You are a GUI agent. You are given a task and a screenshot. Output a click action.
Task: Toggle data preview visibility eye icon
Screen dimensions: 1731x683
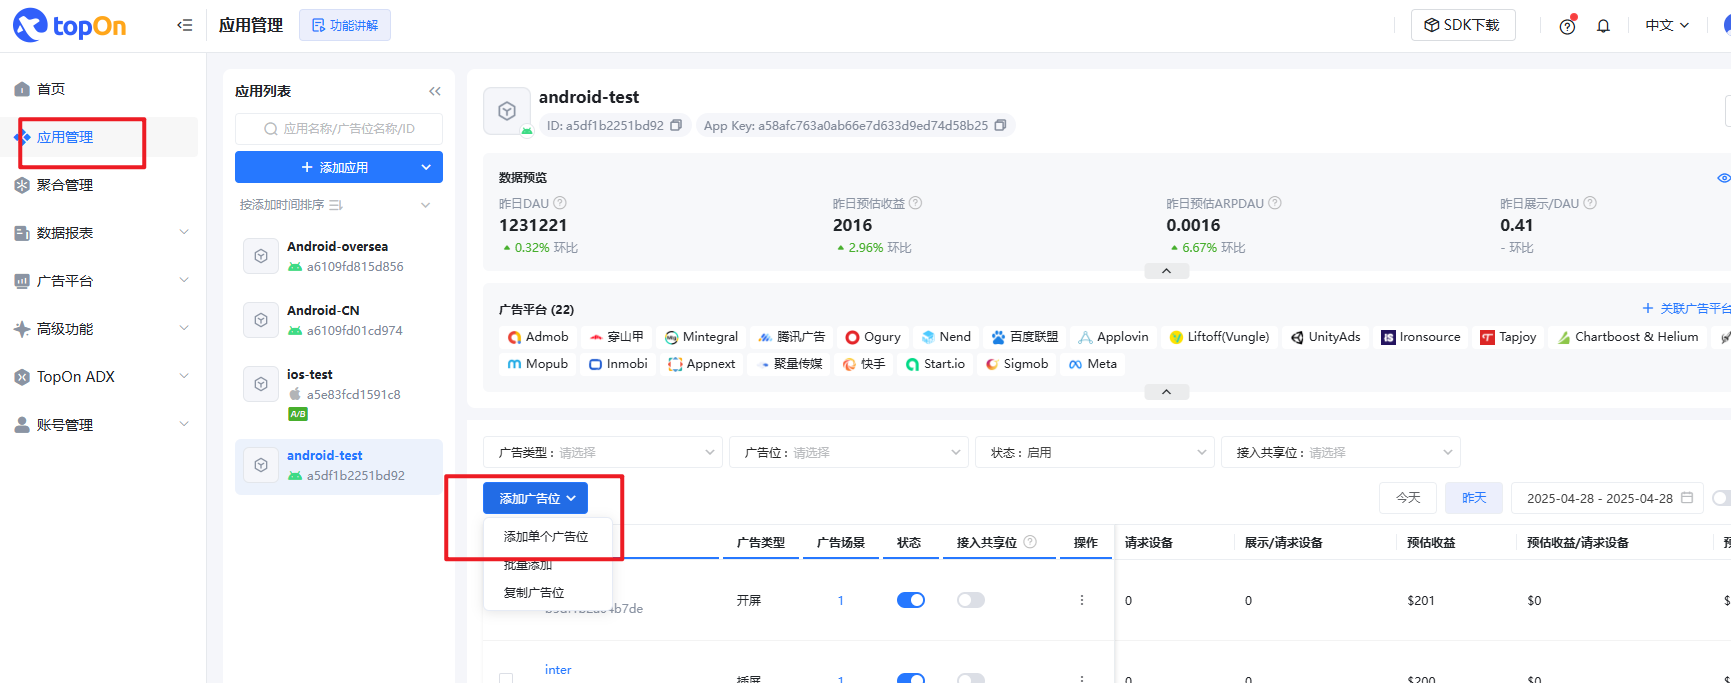point(1723,178)
